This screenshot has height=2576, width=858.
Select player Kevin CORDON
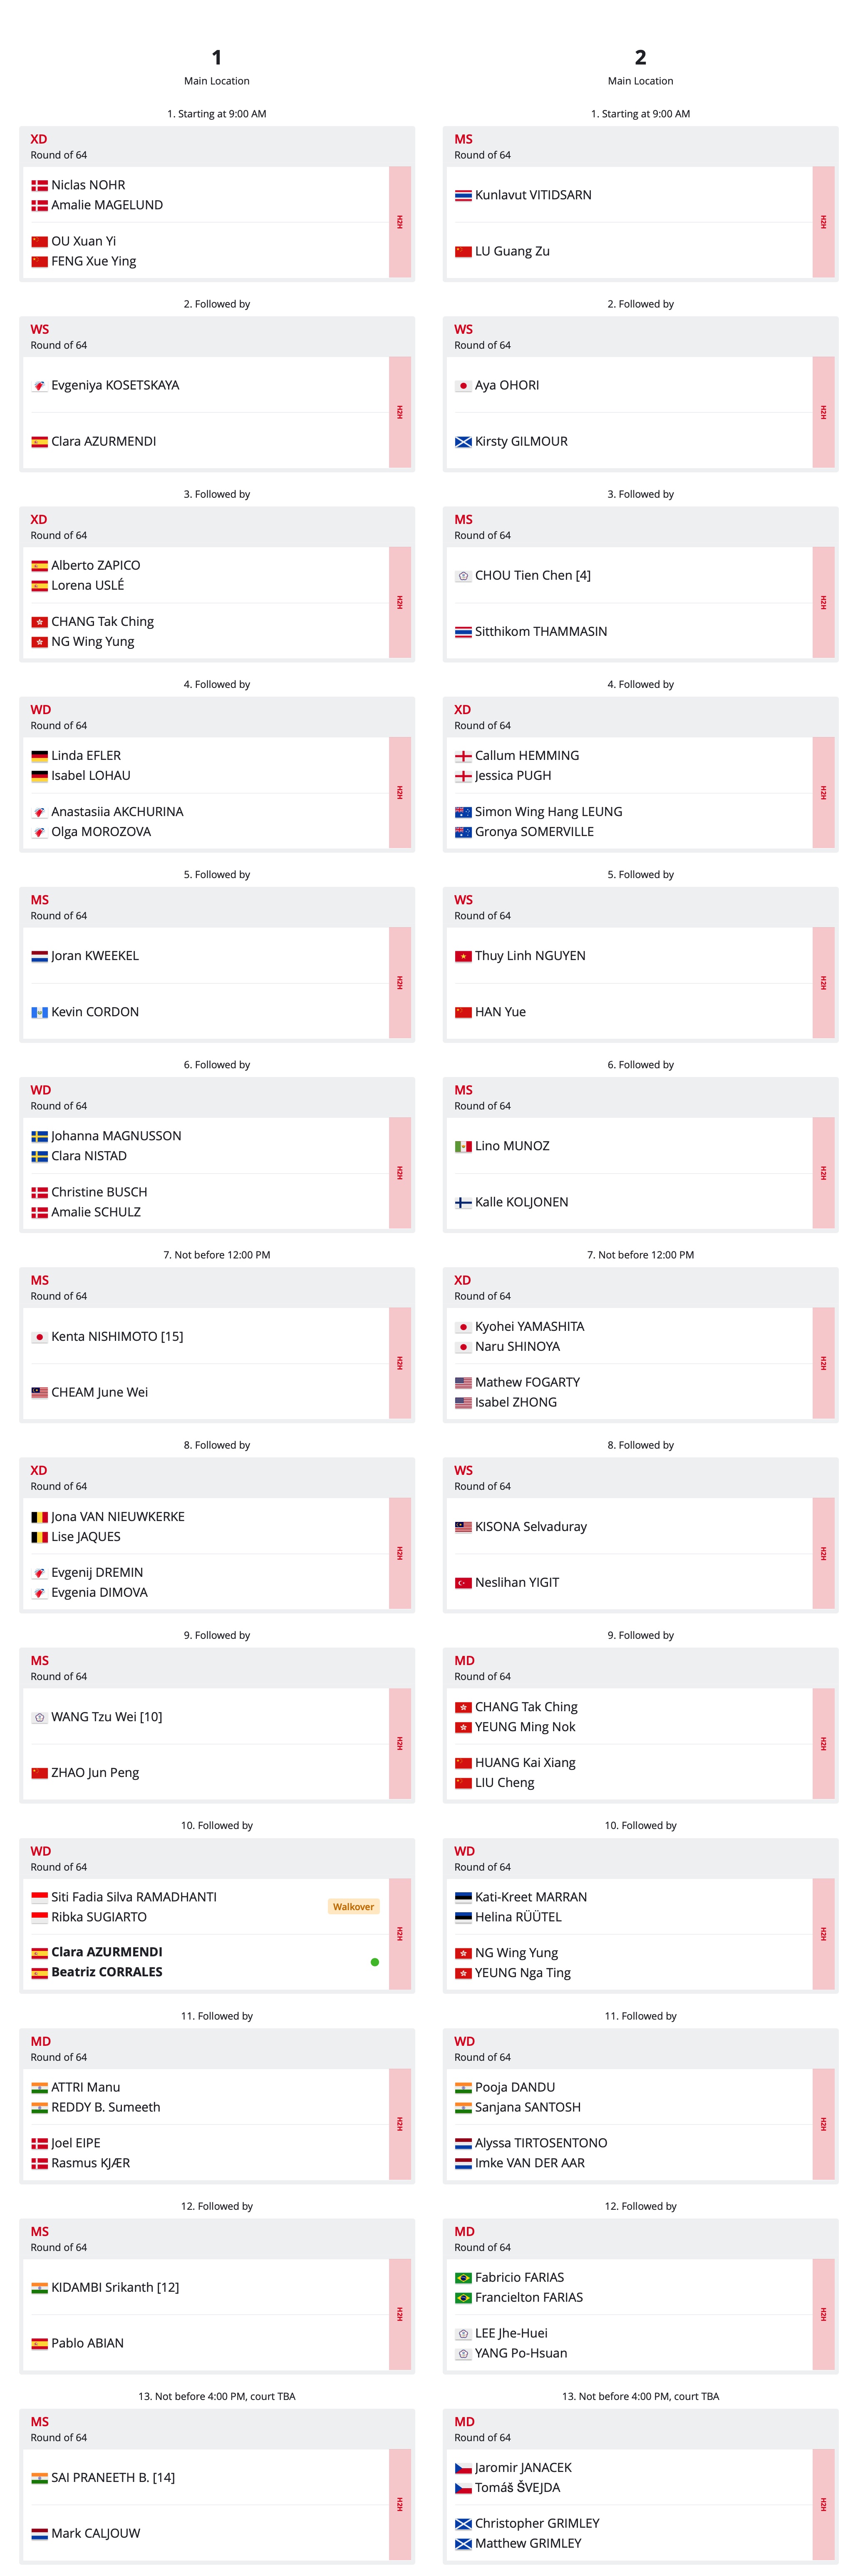[95, 1012]
